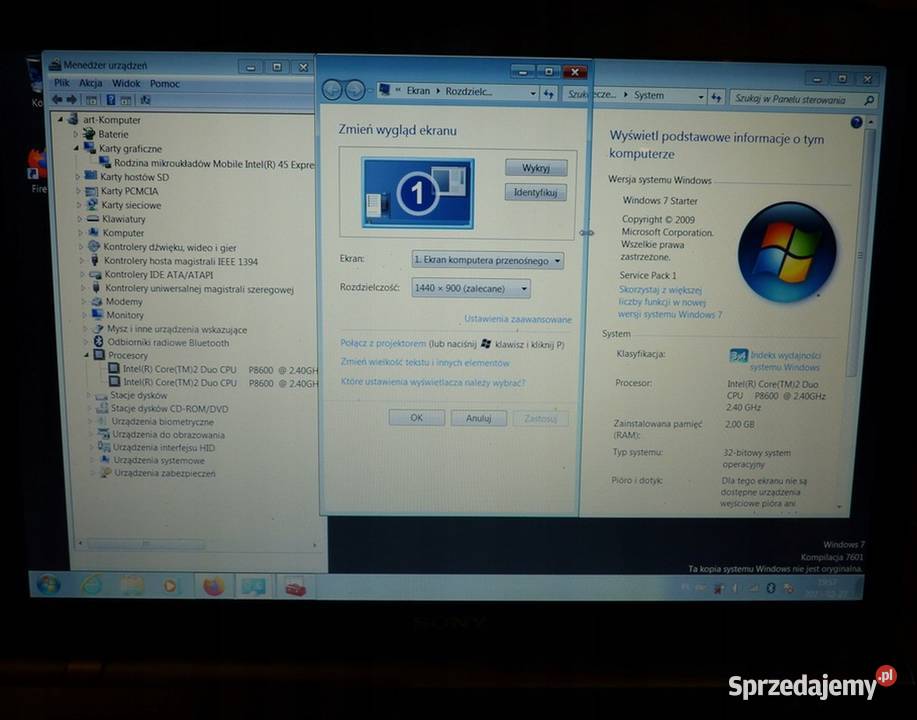Click the help icon in System window
917x720 pixels.
856,122
